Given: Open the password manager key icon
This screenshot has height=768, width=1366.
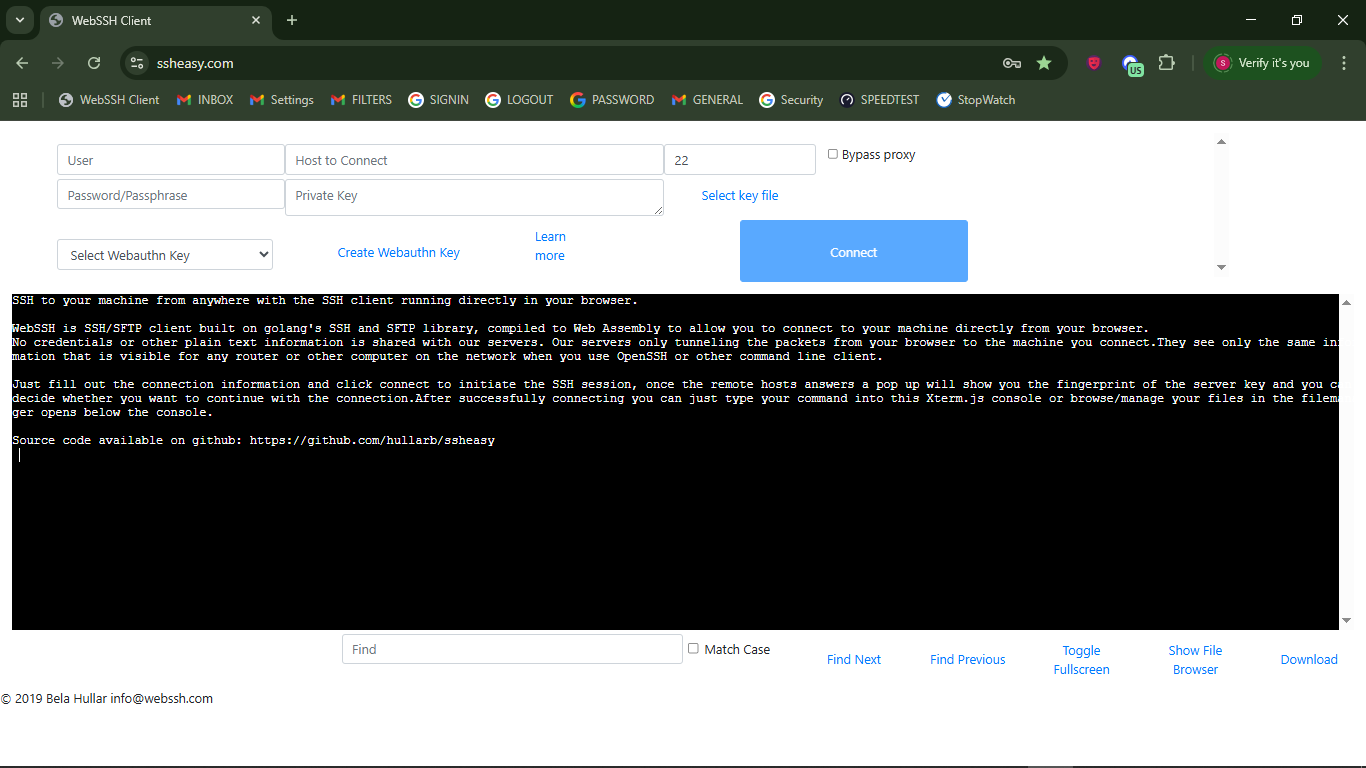Looking at the screenshot, I should [x=1012, y=63].
